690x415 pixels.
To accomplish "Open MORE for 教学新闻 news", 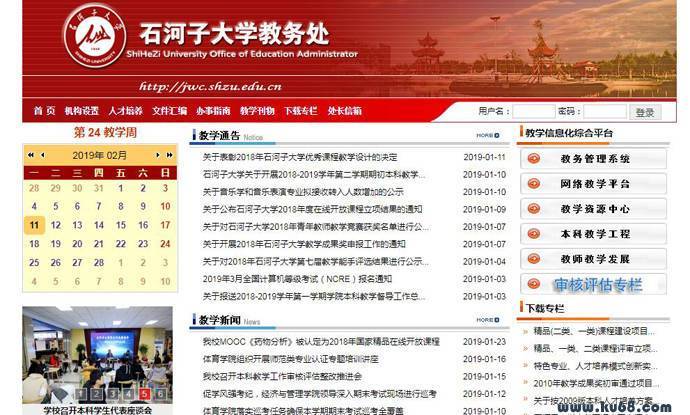I will point(488,320).
